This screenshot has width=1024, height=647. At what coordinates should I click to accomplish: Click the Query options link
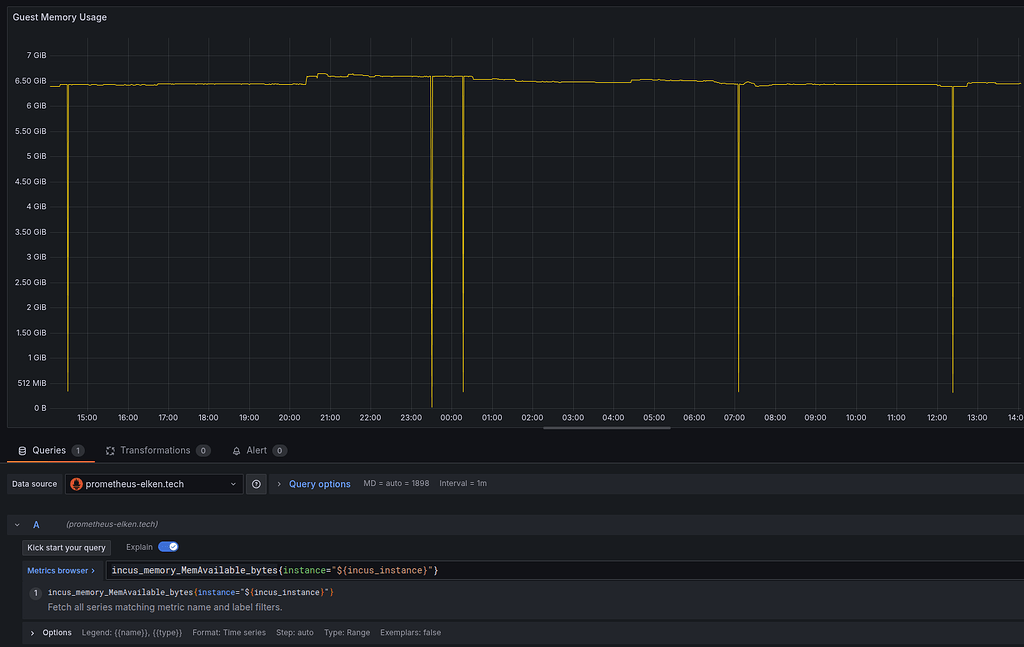(x=320, y=483)
